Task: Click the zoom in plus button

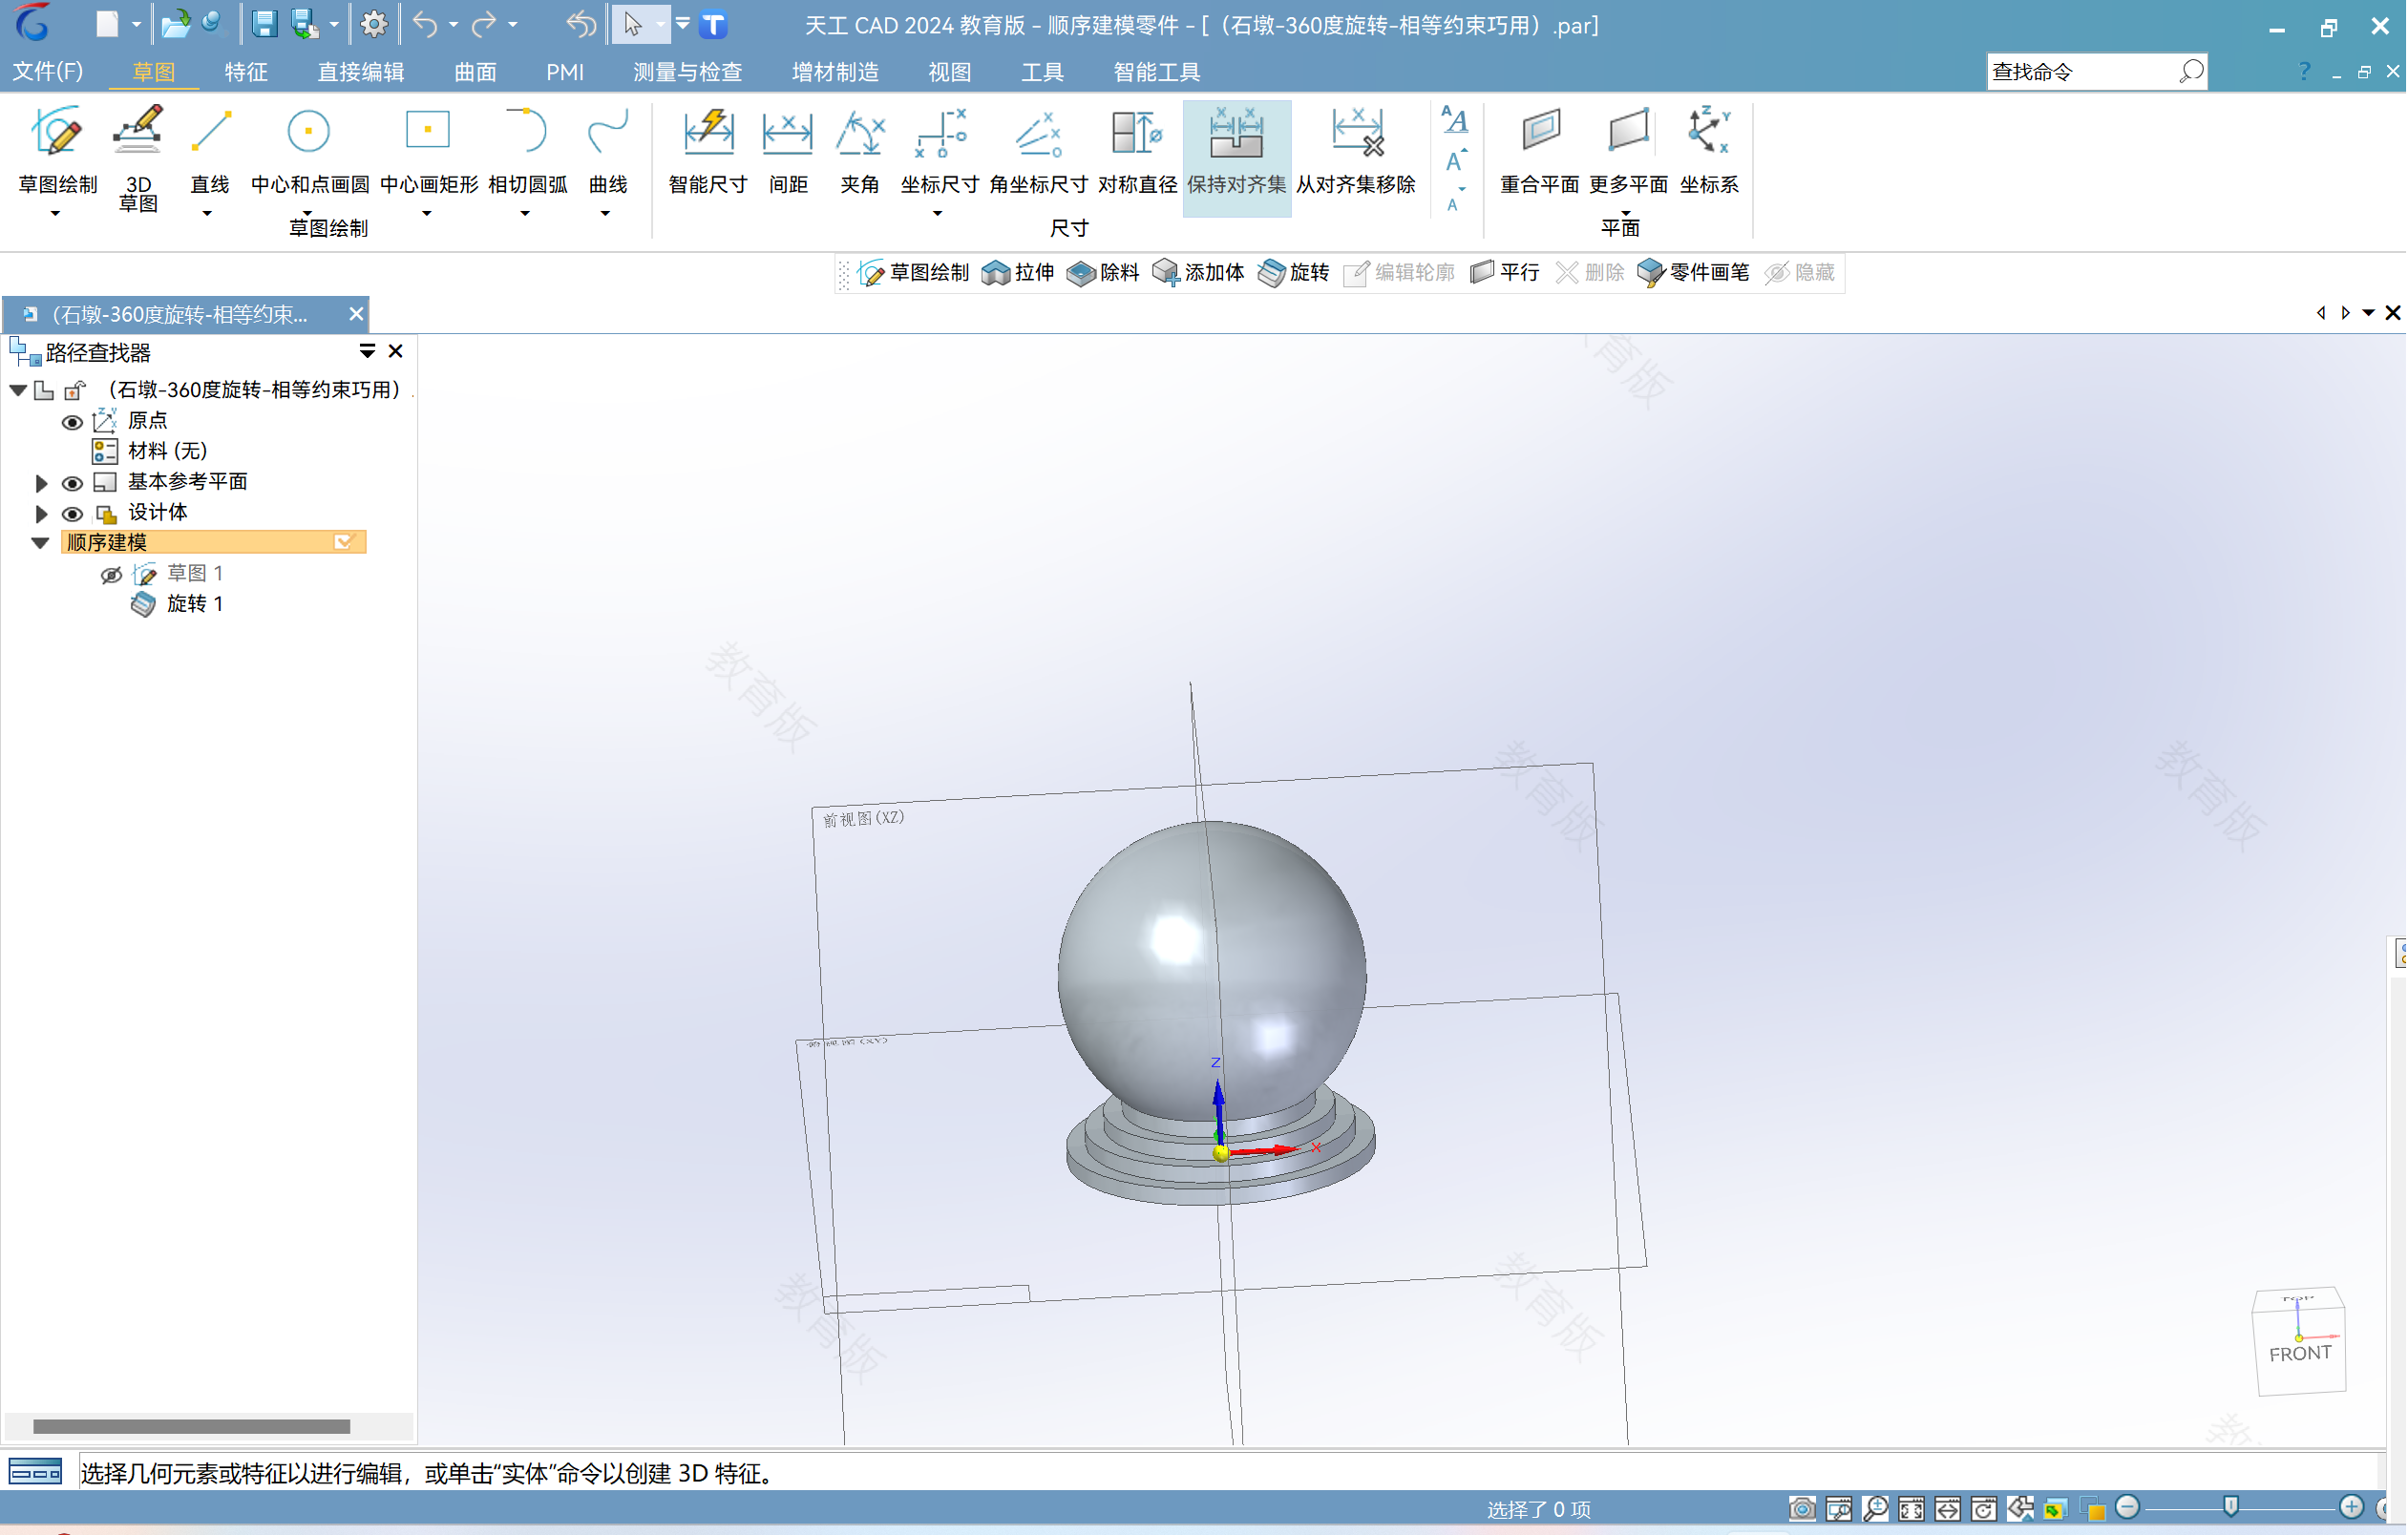Action: click(2351, 1507)
